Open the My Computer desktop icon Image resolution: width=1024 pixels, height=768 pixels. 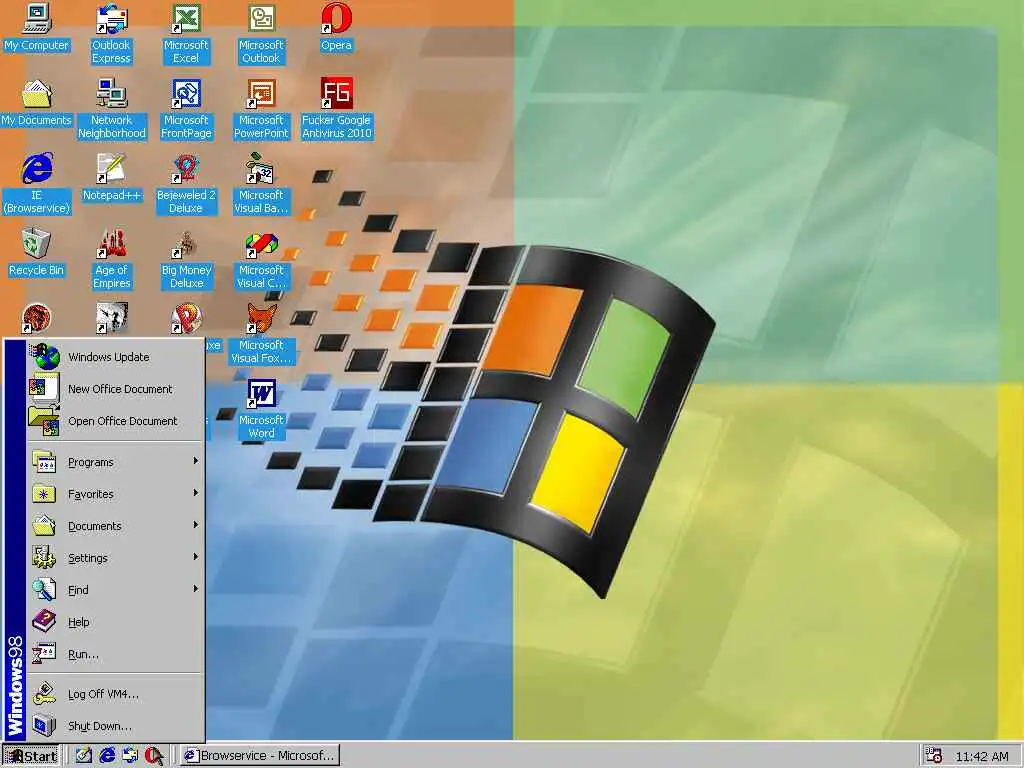click(37, 27)
